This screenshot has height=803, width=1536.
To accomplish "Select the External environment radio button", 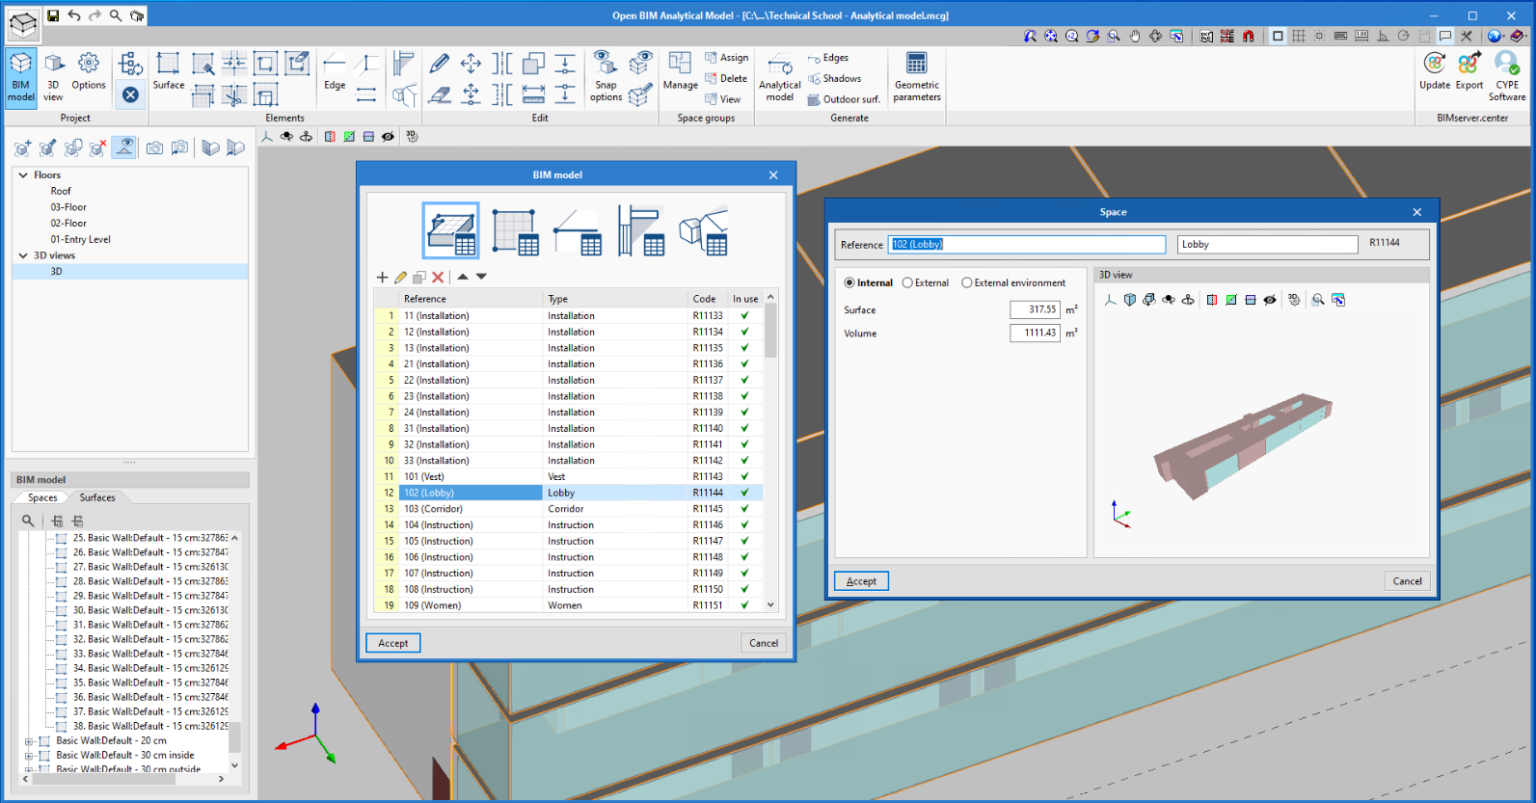I will pos(967,283).
